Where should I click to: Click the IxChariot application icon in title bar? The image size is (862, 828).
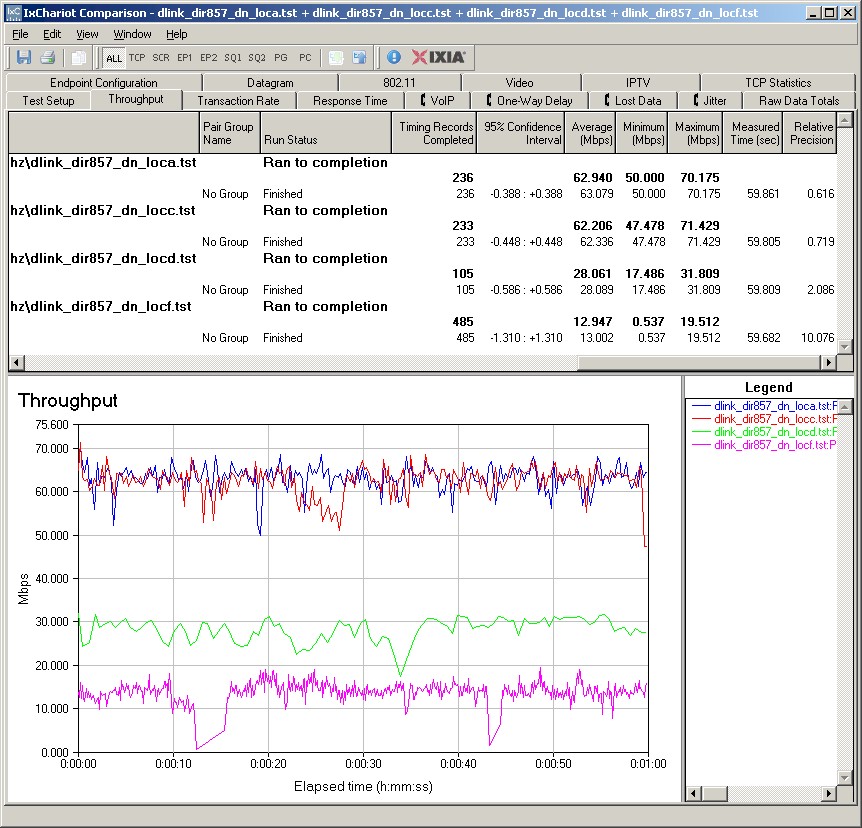13,12
